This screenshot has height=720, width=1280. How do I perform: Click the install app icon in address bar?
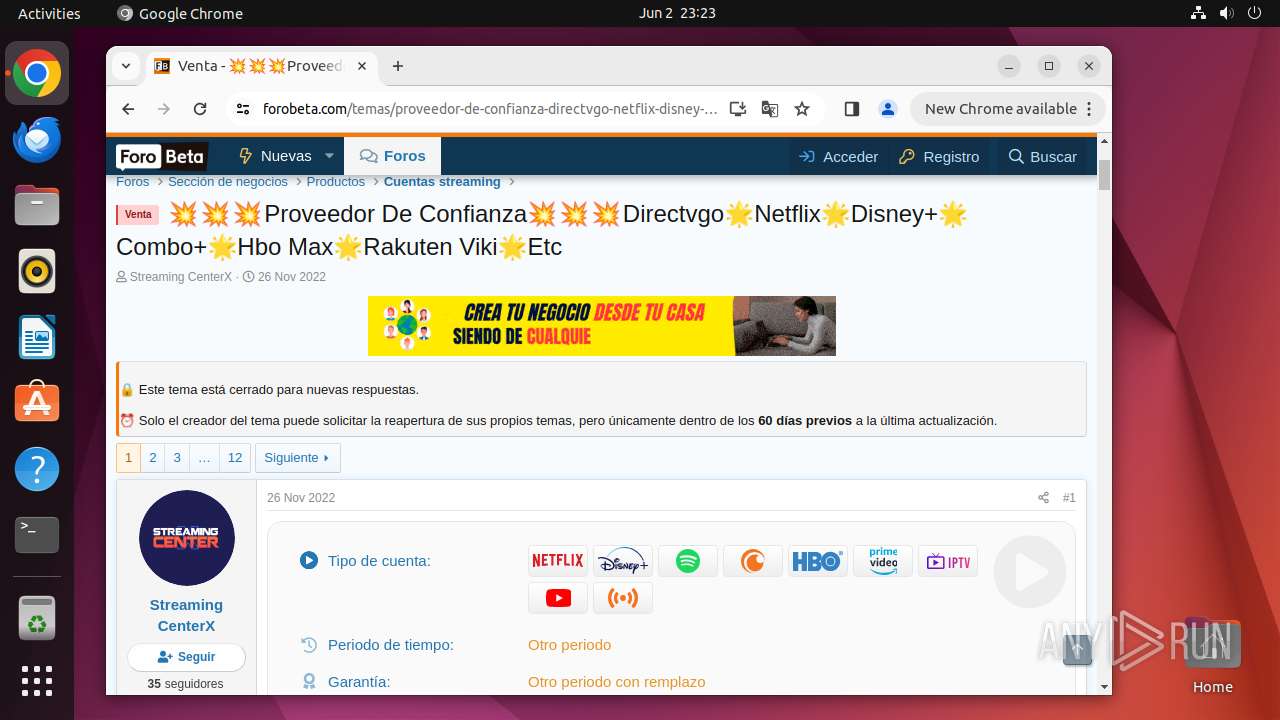tap(738, 109)
